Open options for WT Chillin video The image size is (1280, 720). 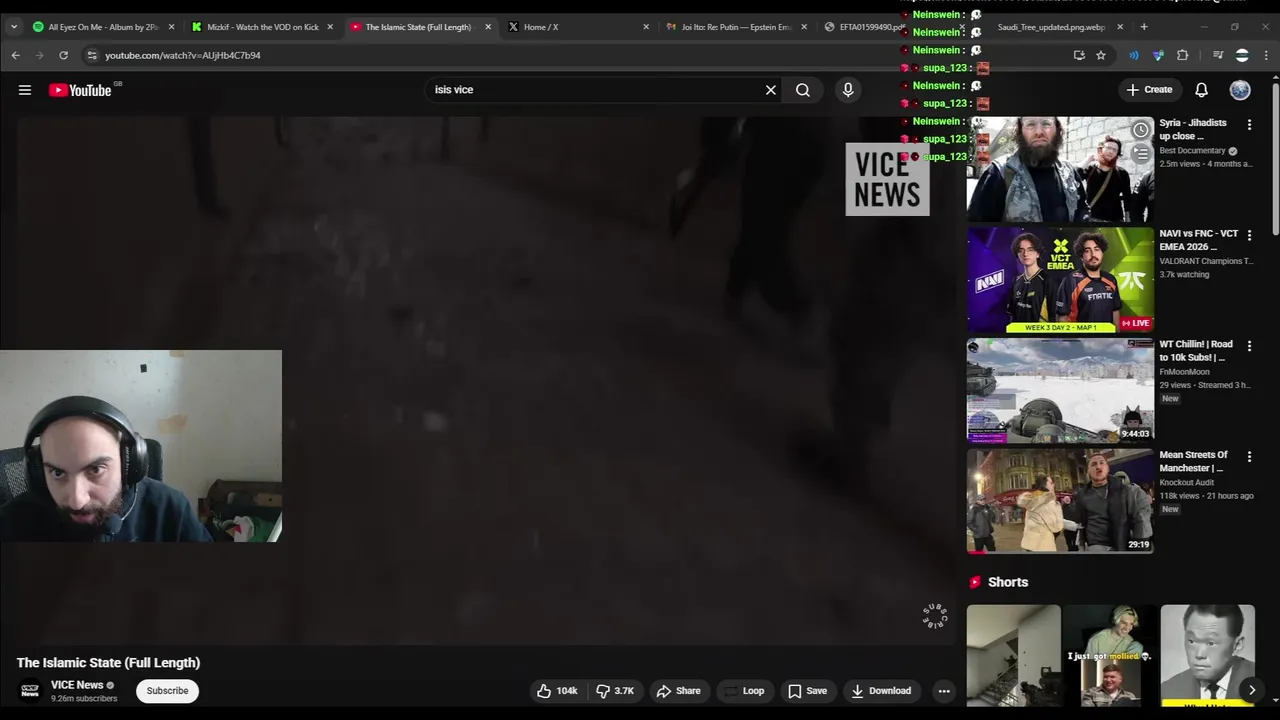[1249, 346]
